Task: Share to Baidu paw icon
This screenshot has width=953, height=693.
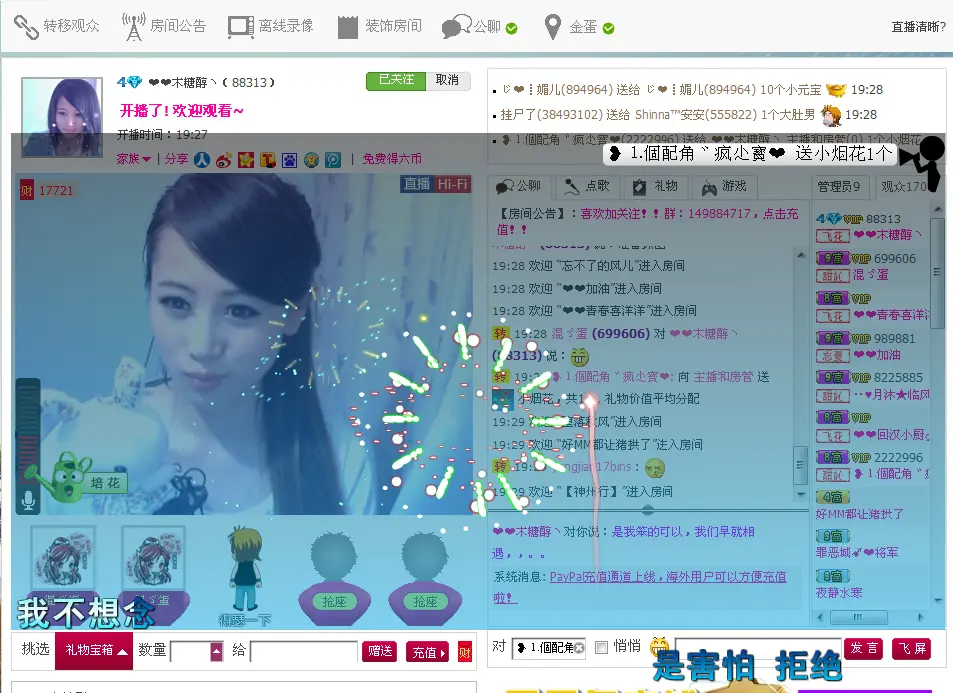Action: (x=289, y=159)
